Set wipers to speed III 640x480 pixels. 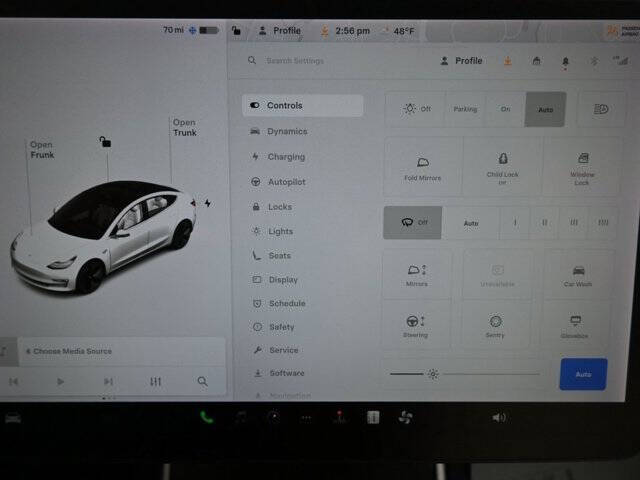(574, 223)
